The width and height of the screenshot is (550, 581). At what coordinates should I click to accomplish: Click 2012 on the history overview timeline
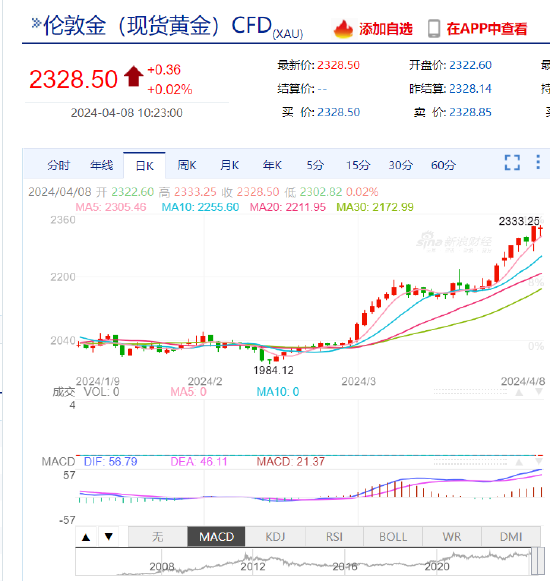click(253, 567)
